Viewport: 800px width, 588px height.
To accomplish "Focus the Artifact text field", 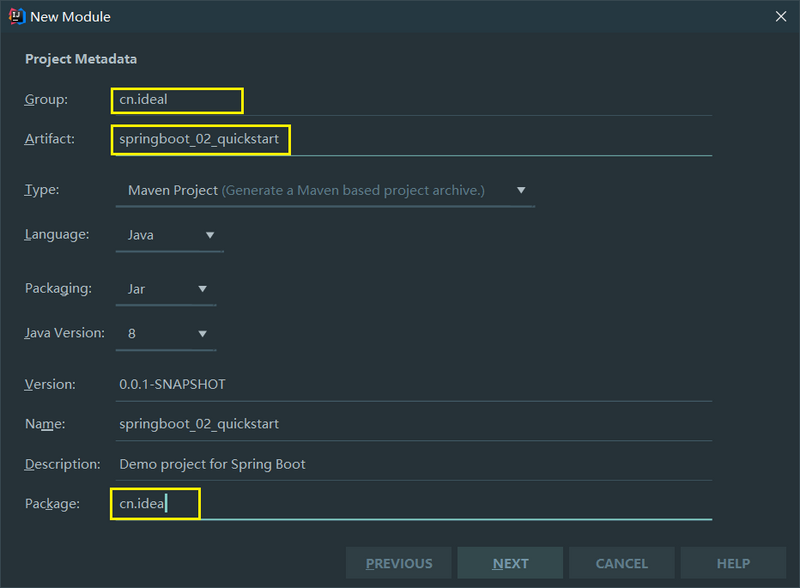I will [x=412, y=139].
